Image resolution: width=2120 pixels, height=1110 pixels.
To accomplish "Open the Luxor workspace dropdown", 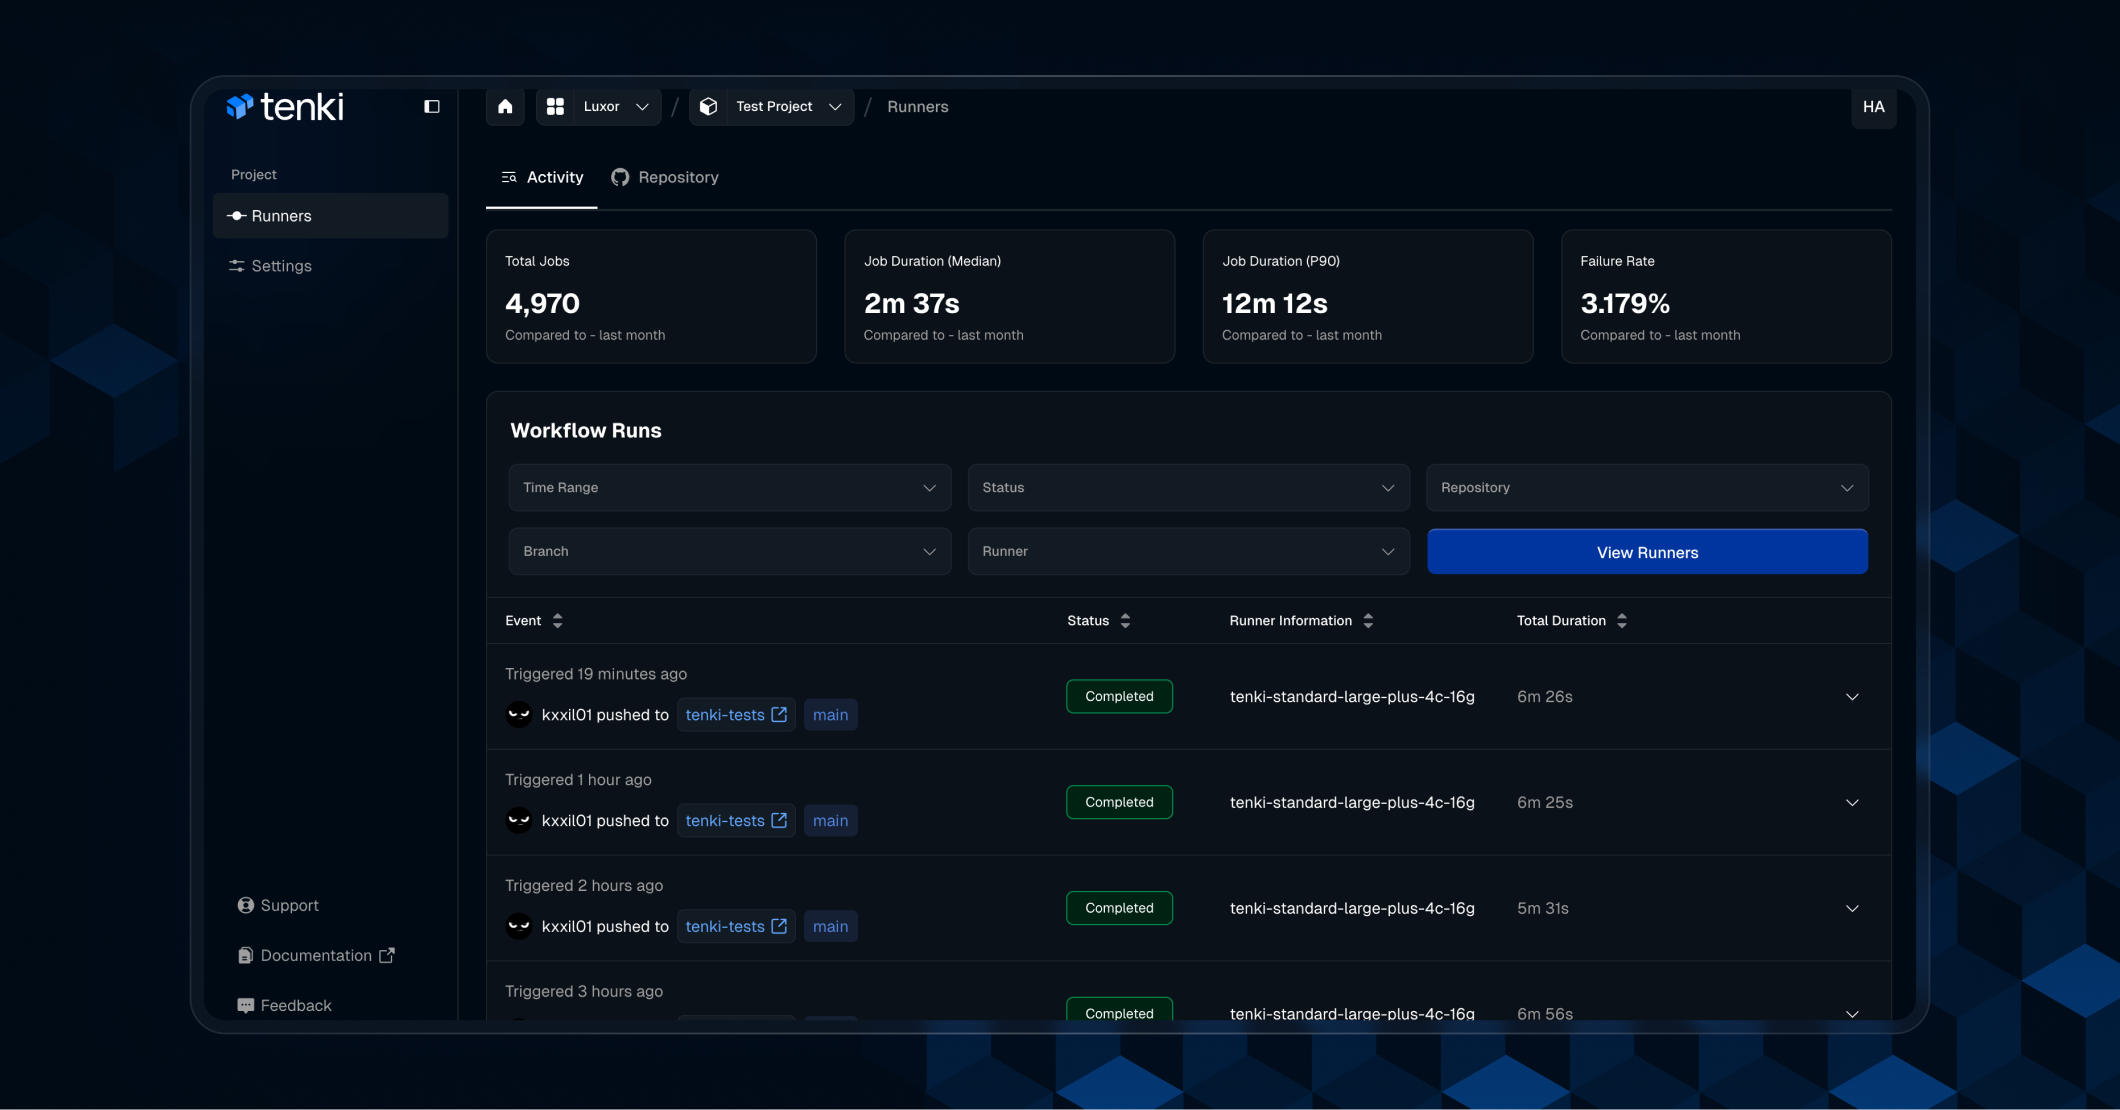I will (x=599, y=106).
